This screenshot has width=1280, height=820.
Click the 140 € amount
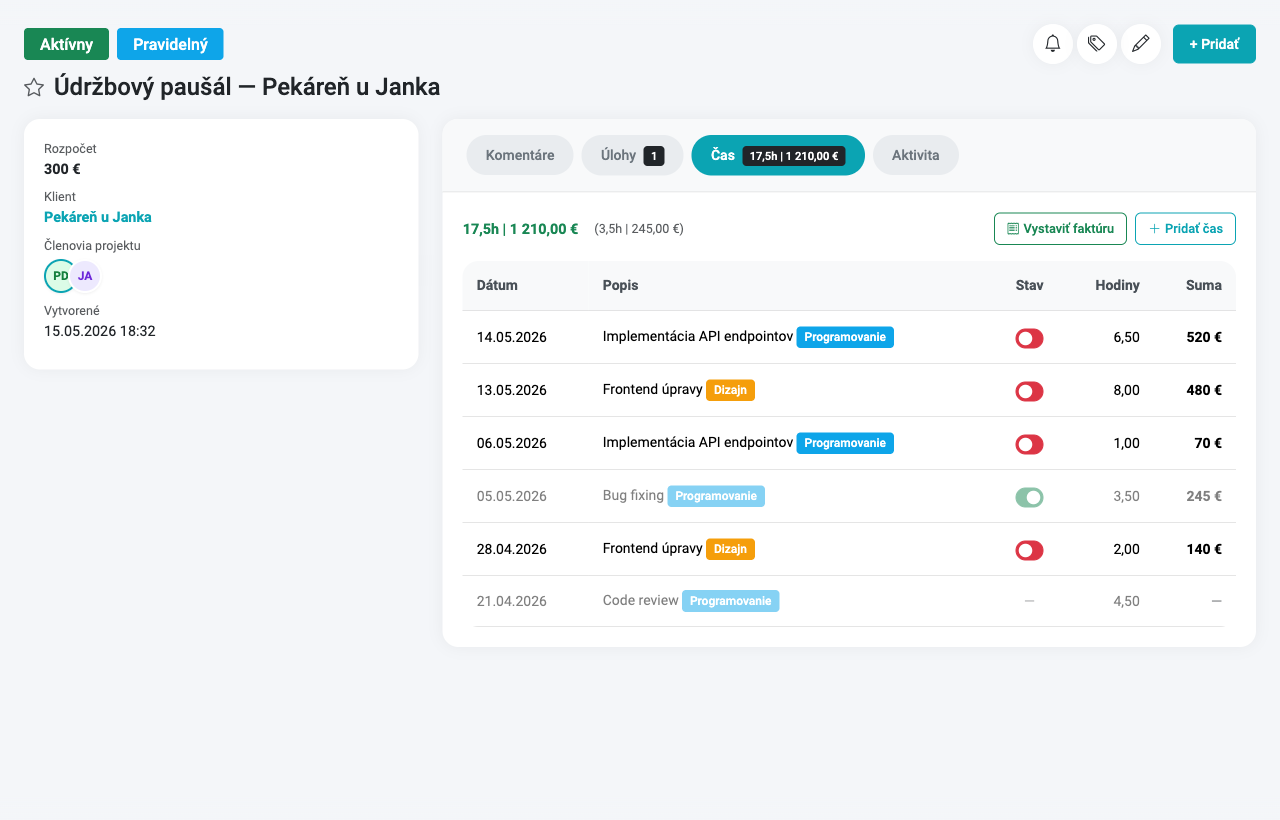coord(1204,549)
